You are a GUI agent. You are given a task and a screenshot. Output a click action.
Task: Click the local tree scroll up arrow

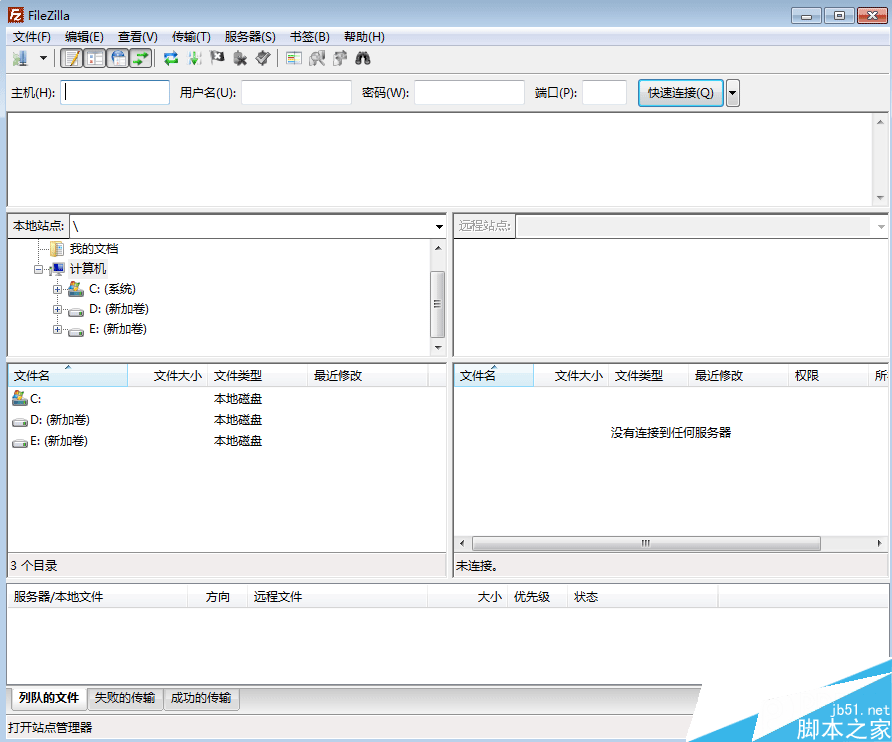coord(438,248)
